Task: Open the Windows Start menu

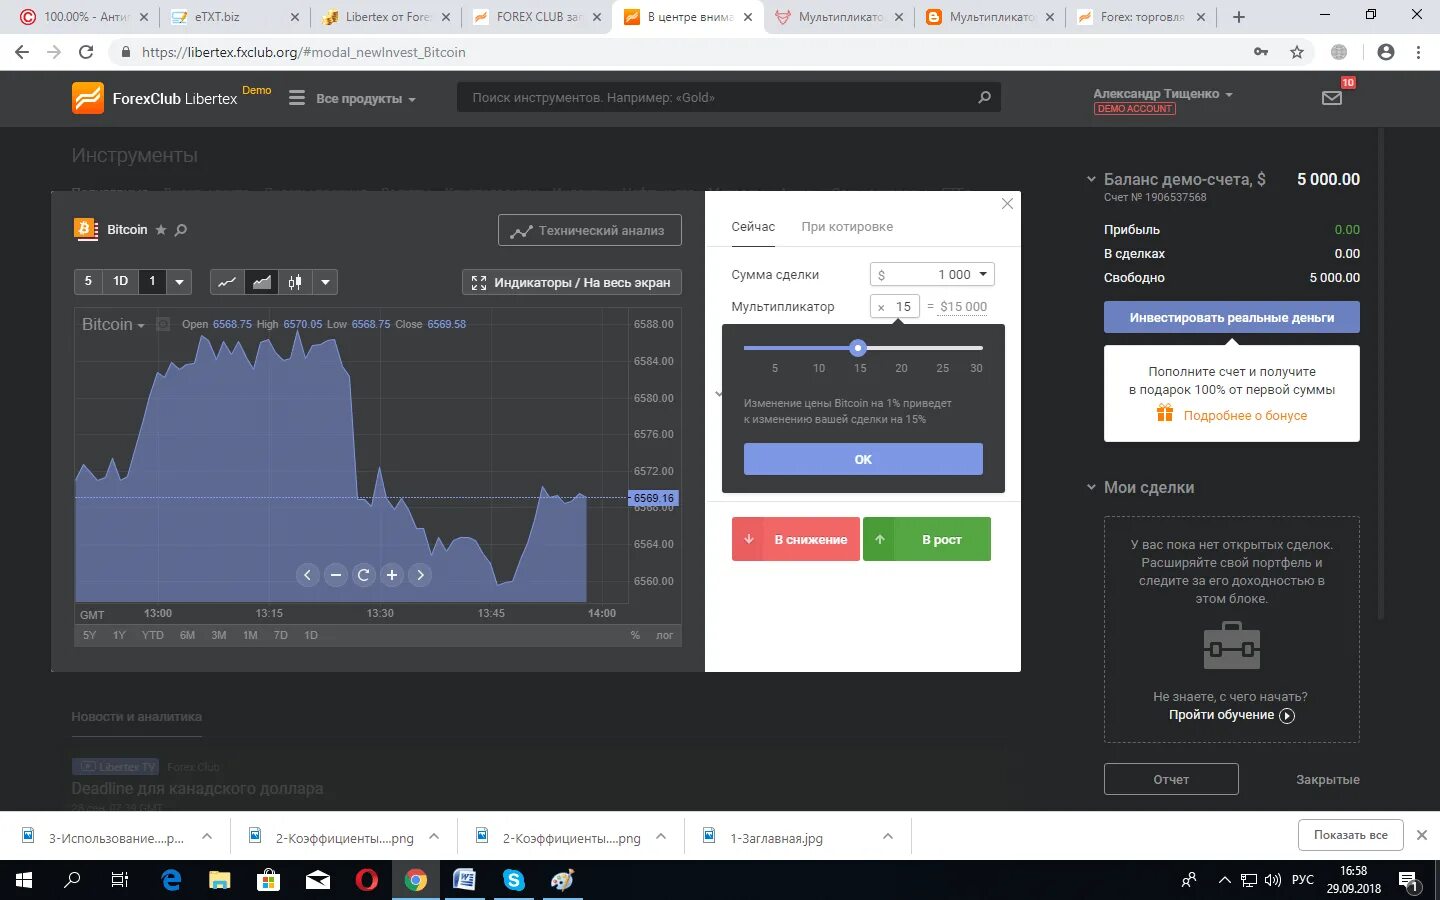Action: click(x=24, y=880)
